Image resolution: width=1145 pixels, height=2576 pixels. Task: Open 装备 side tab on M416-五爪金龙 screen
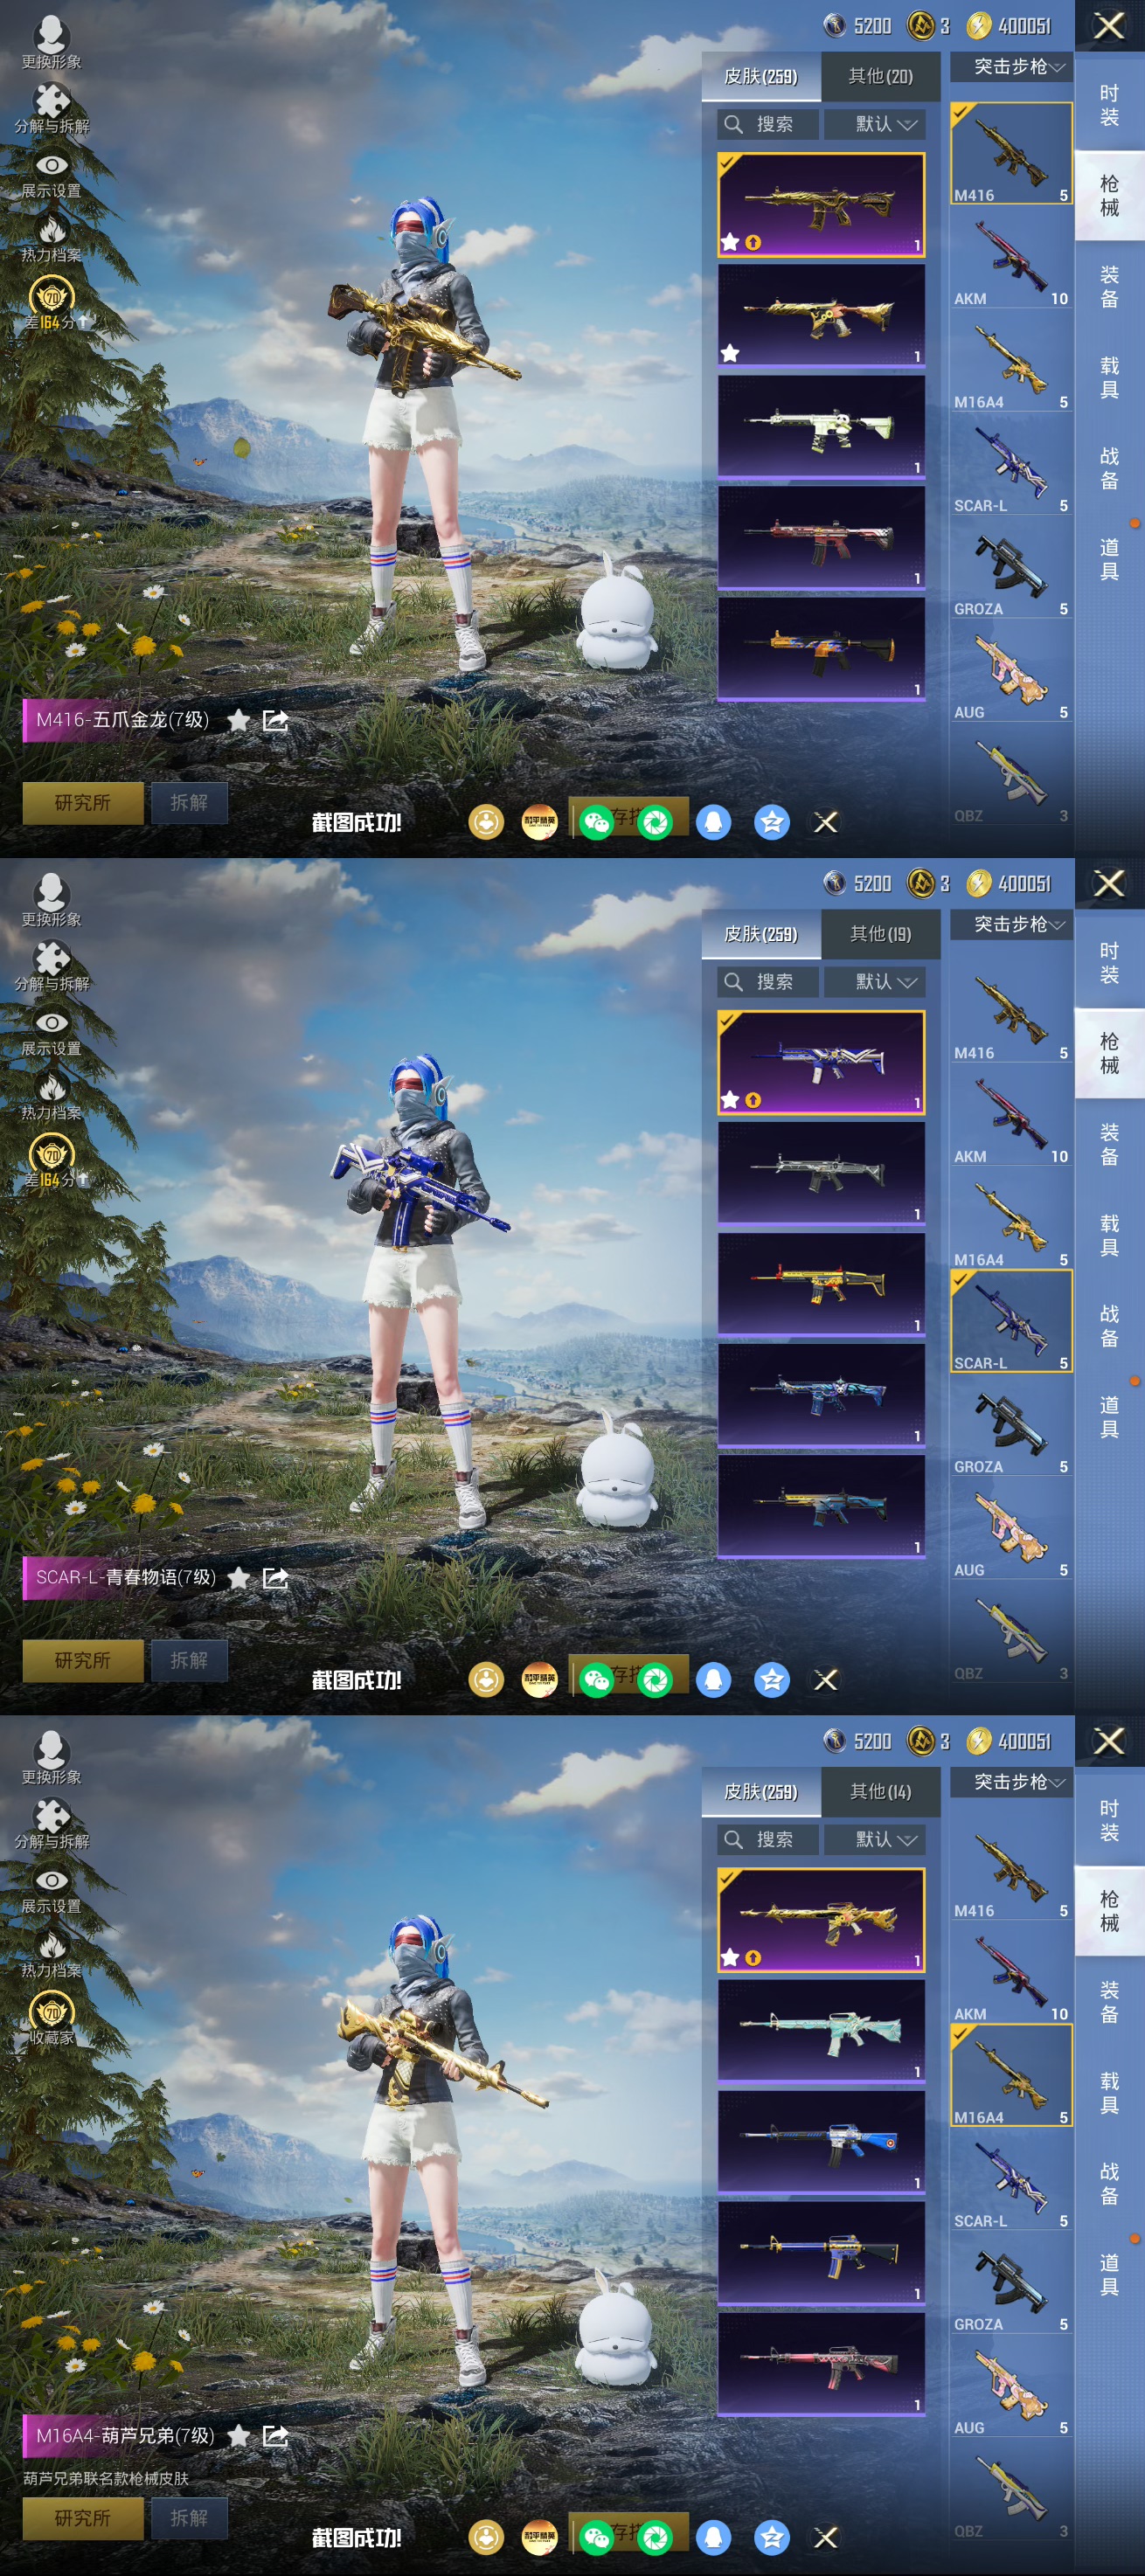pyautogui.click(x=1109, y=286)
